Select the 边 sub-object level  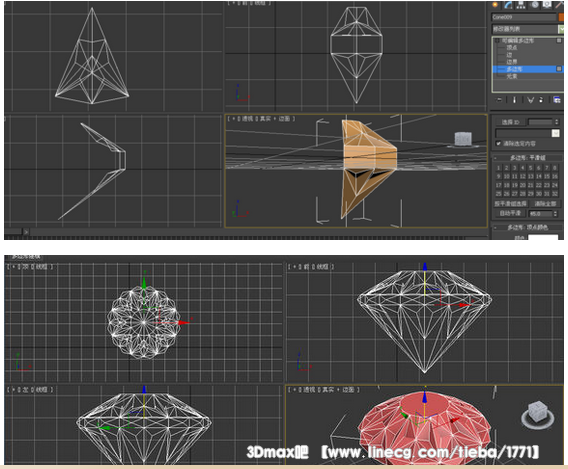509,55
